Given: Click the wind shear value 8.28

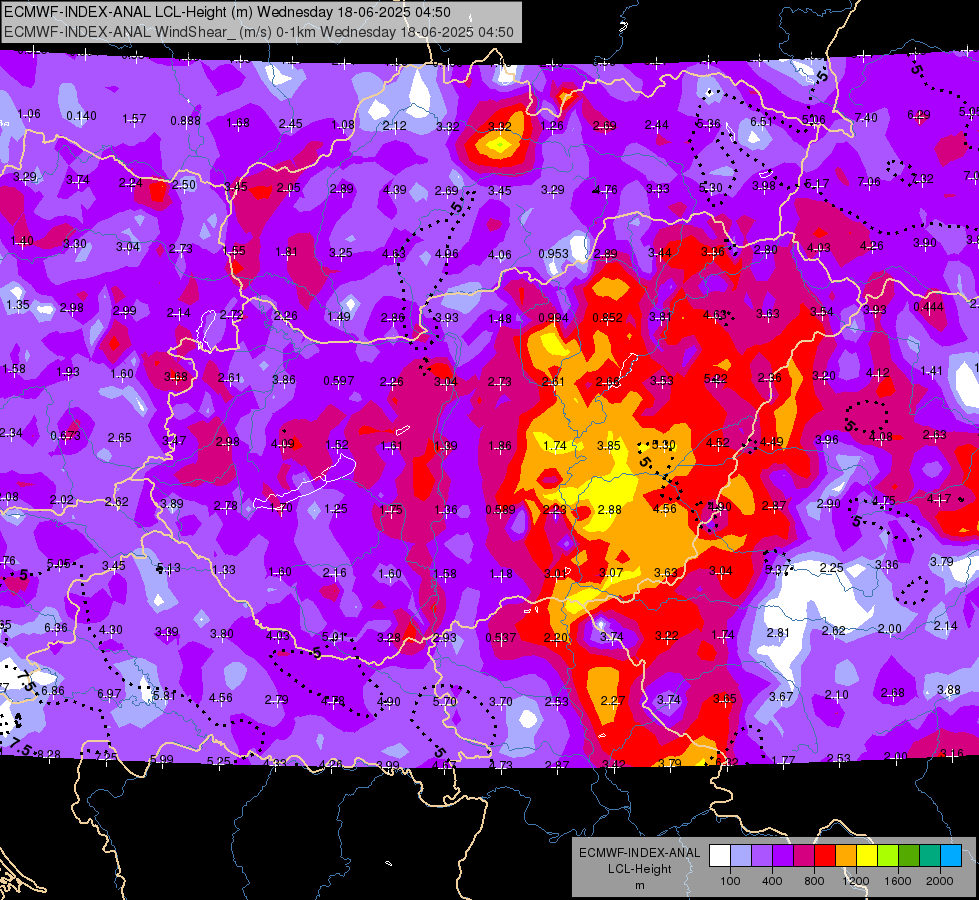Looking at the screenshot, I should pos(49,754).
